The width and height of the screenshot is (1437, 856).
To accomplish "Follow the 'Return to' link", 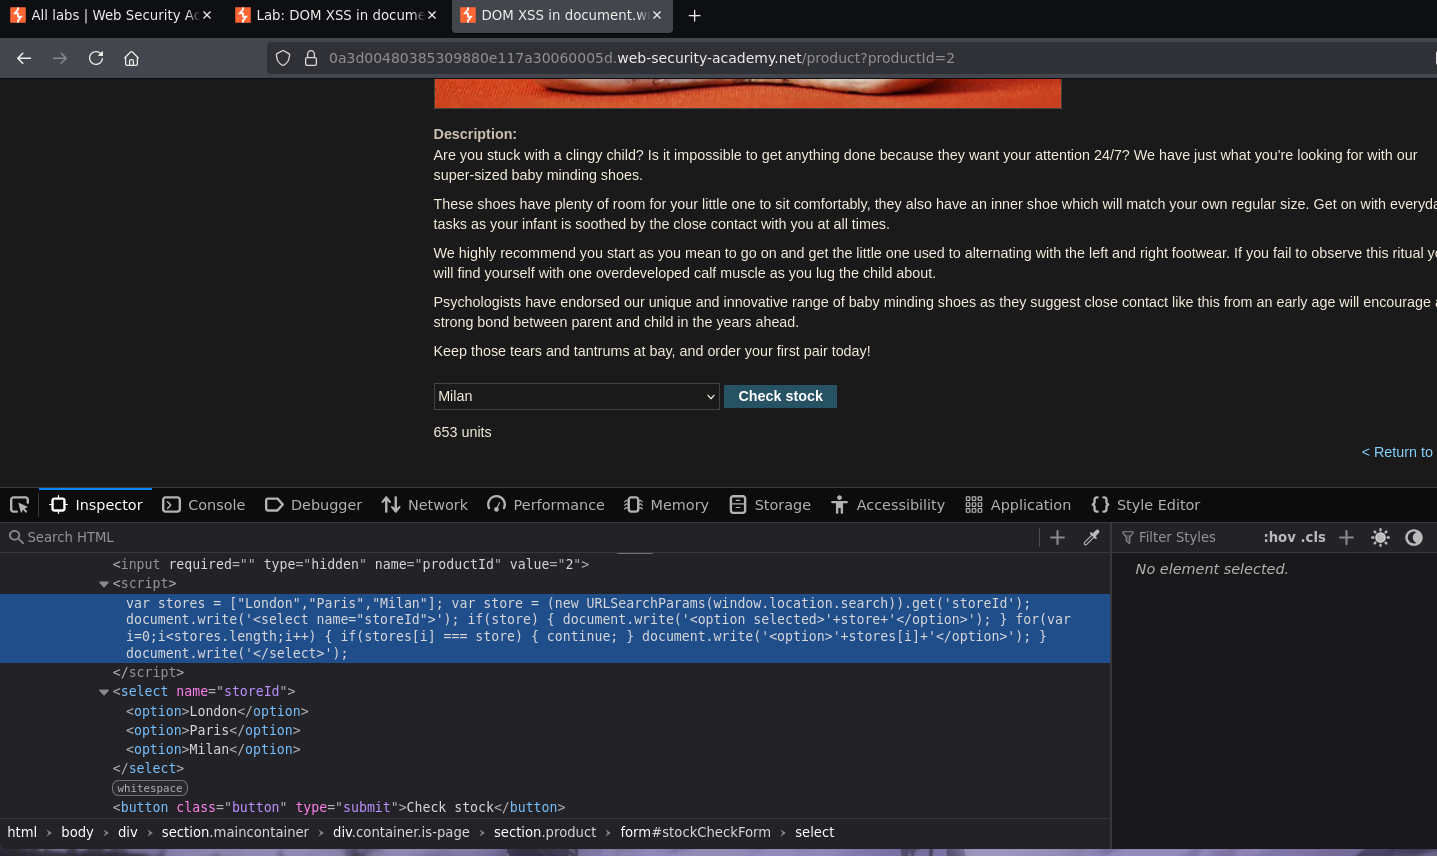I will click(1397, 452).
